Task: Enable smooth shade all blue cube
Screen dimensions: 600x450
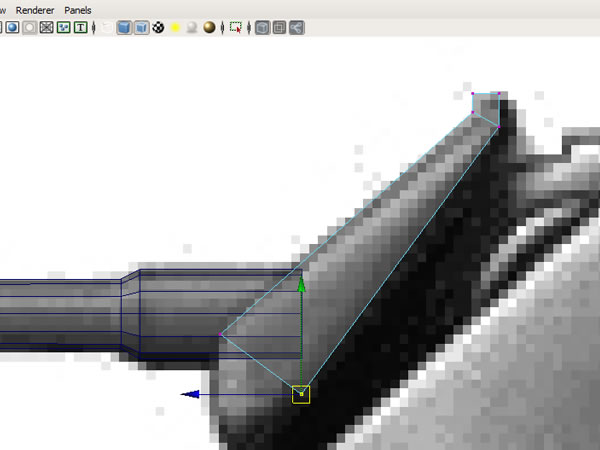Action: (124, 28)
